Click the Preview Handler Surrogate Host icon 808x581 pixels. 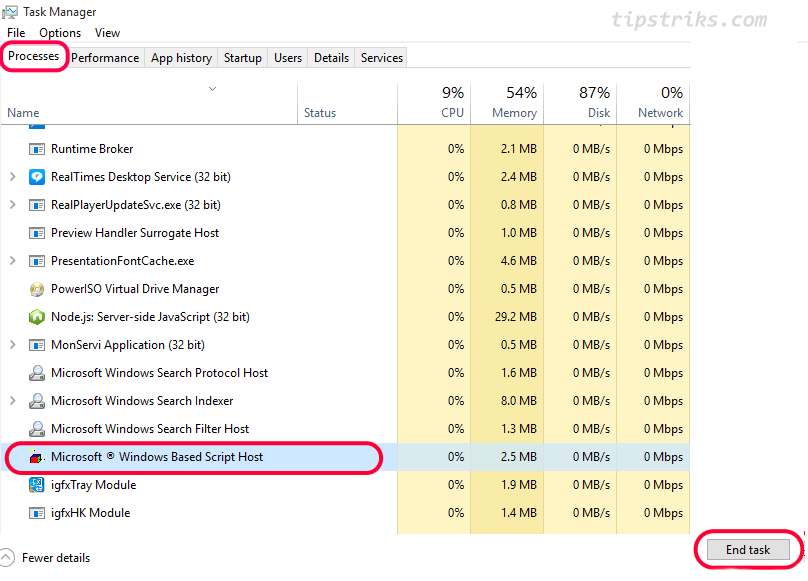(37, 233)
